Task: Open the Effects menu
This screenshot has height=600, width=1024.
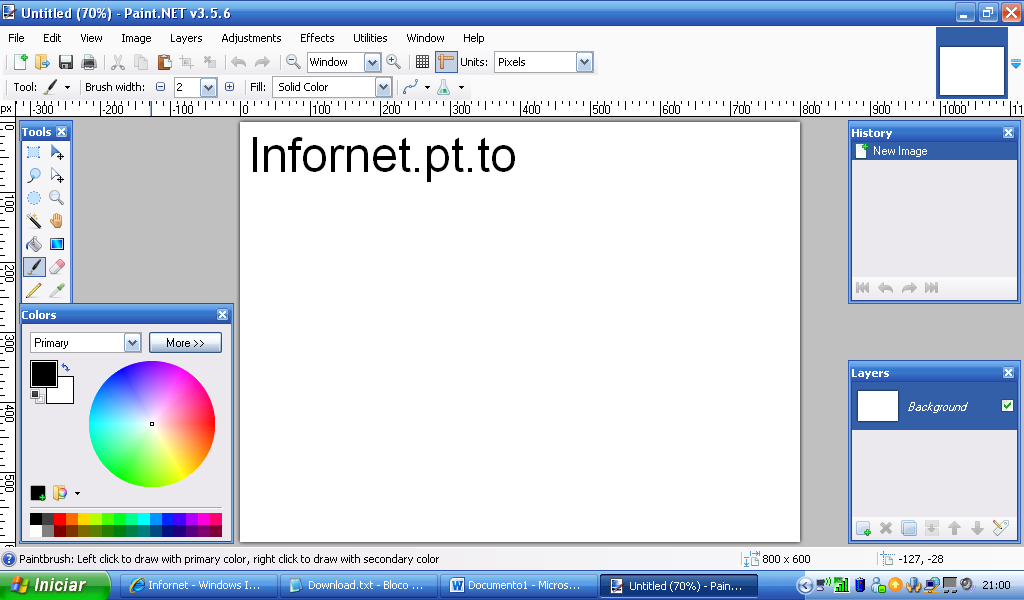Action: coord(316,38)
